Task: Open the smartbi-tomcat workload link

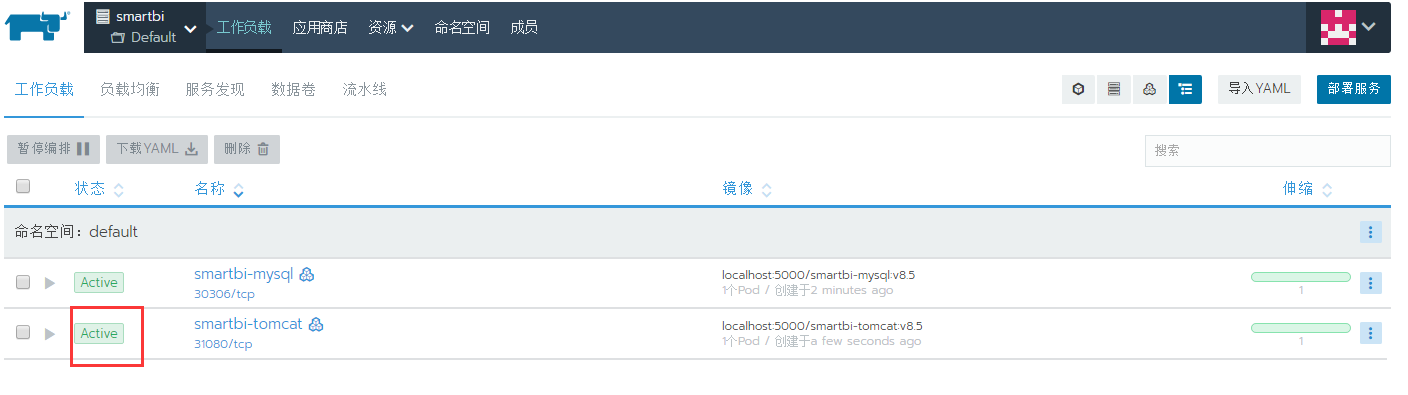Action: pyautogui.click(x=248, y=324)
